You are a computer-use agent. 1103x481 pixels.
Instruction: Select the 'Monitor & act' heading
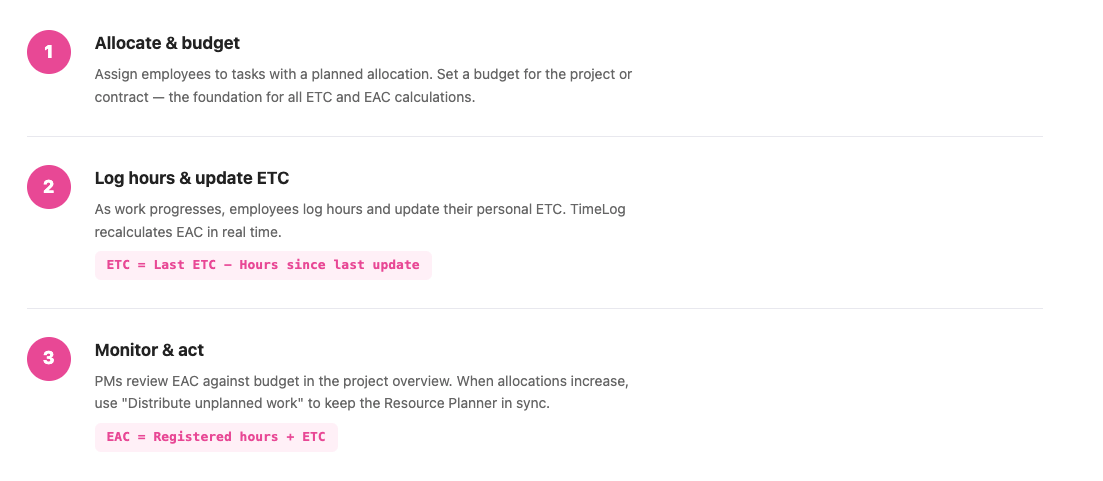click(x=149, y=350)
